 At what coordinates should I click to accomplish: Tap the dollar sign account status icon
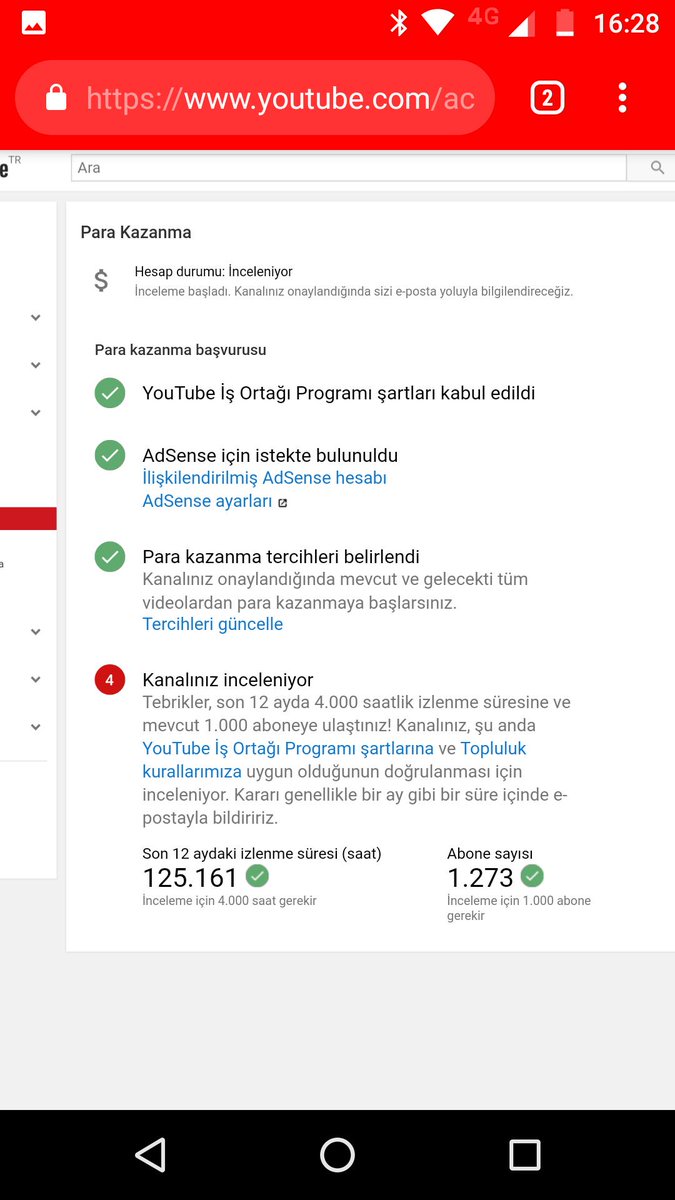[x=101, y=281]
